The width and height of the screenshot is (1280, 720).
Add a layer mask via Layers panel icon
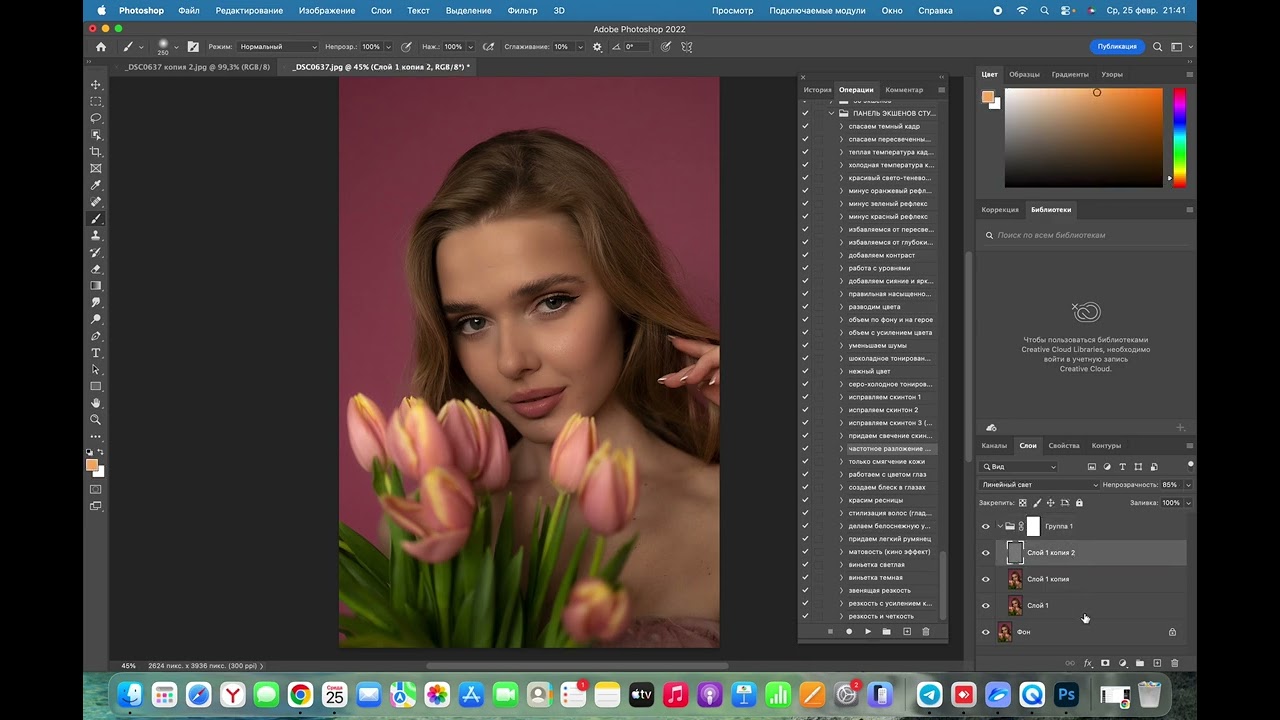point(1105,663)
